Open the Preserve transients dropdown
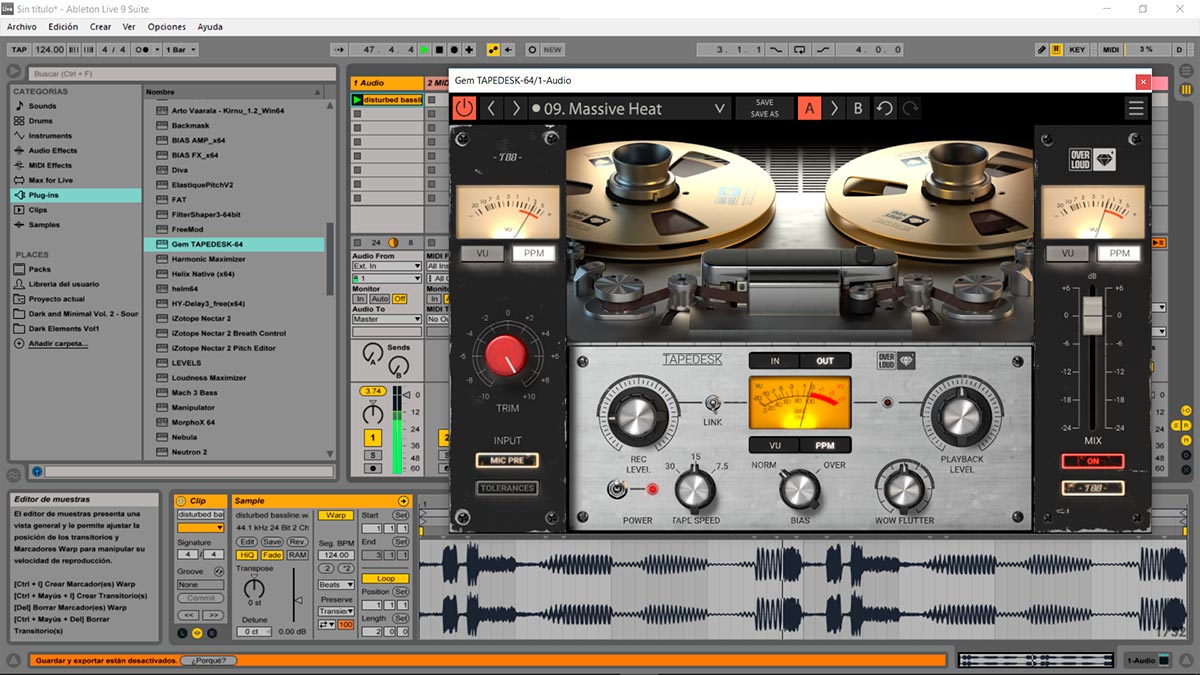This screenshot has width=1200, height=675. pos(336,612)
